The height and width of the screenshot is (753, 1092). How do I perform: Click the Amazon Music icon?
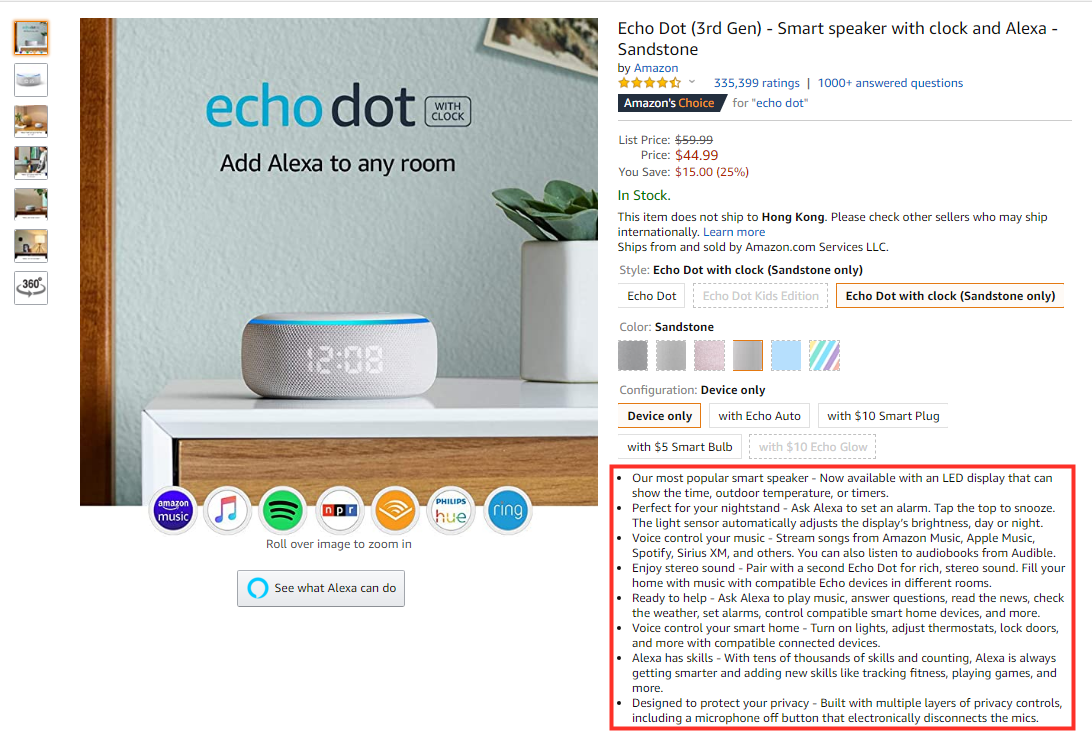pyautogui.click(x=173, y=511)
